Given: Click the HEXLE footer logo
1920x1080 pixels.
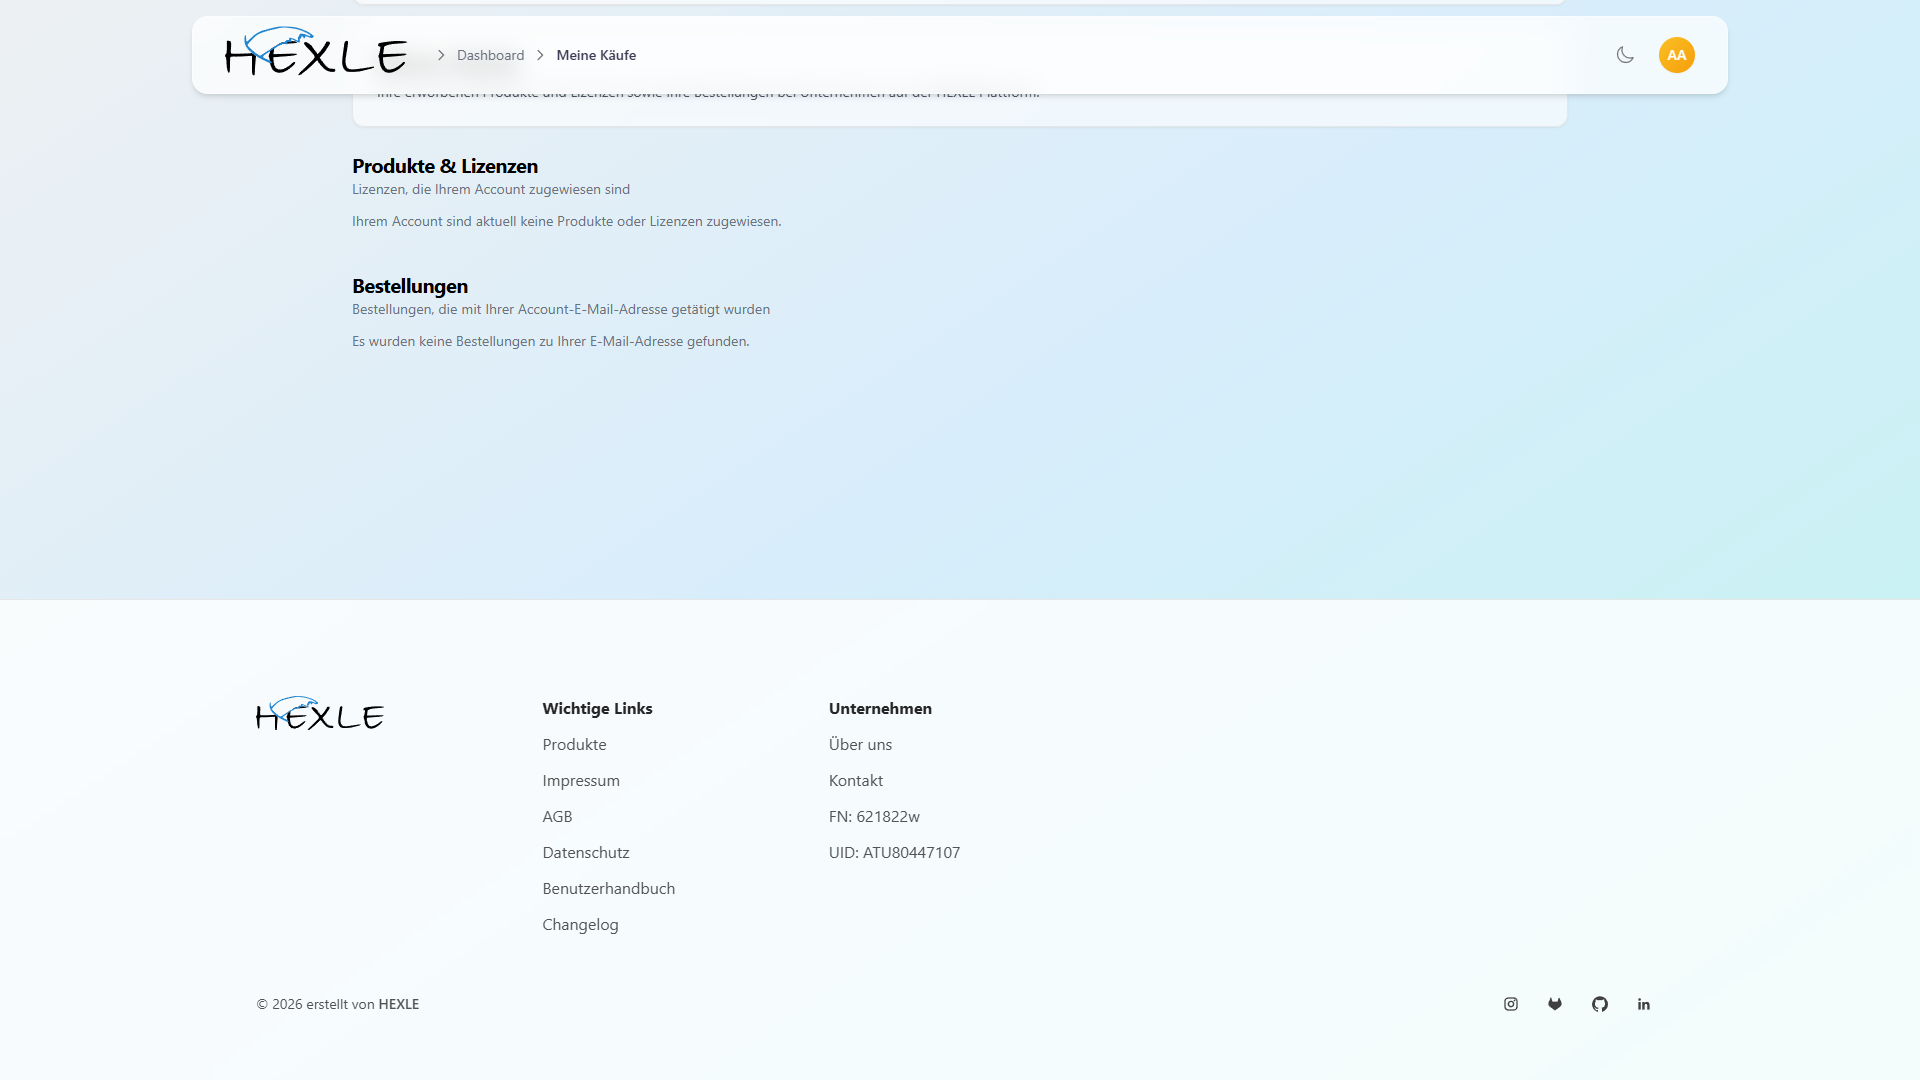Looking at the screenshot, I should click(x=320, y=714).
